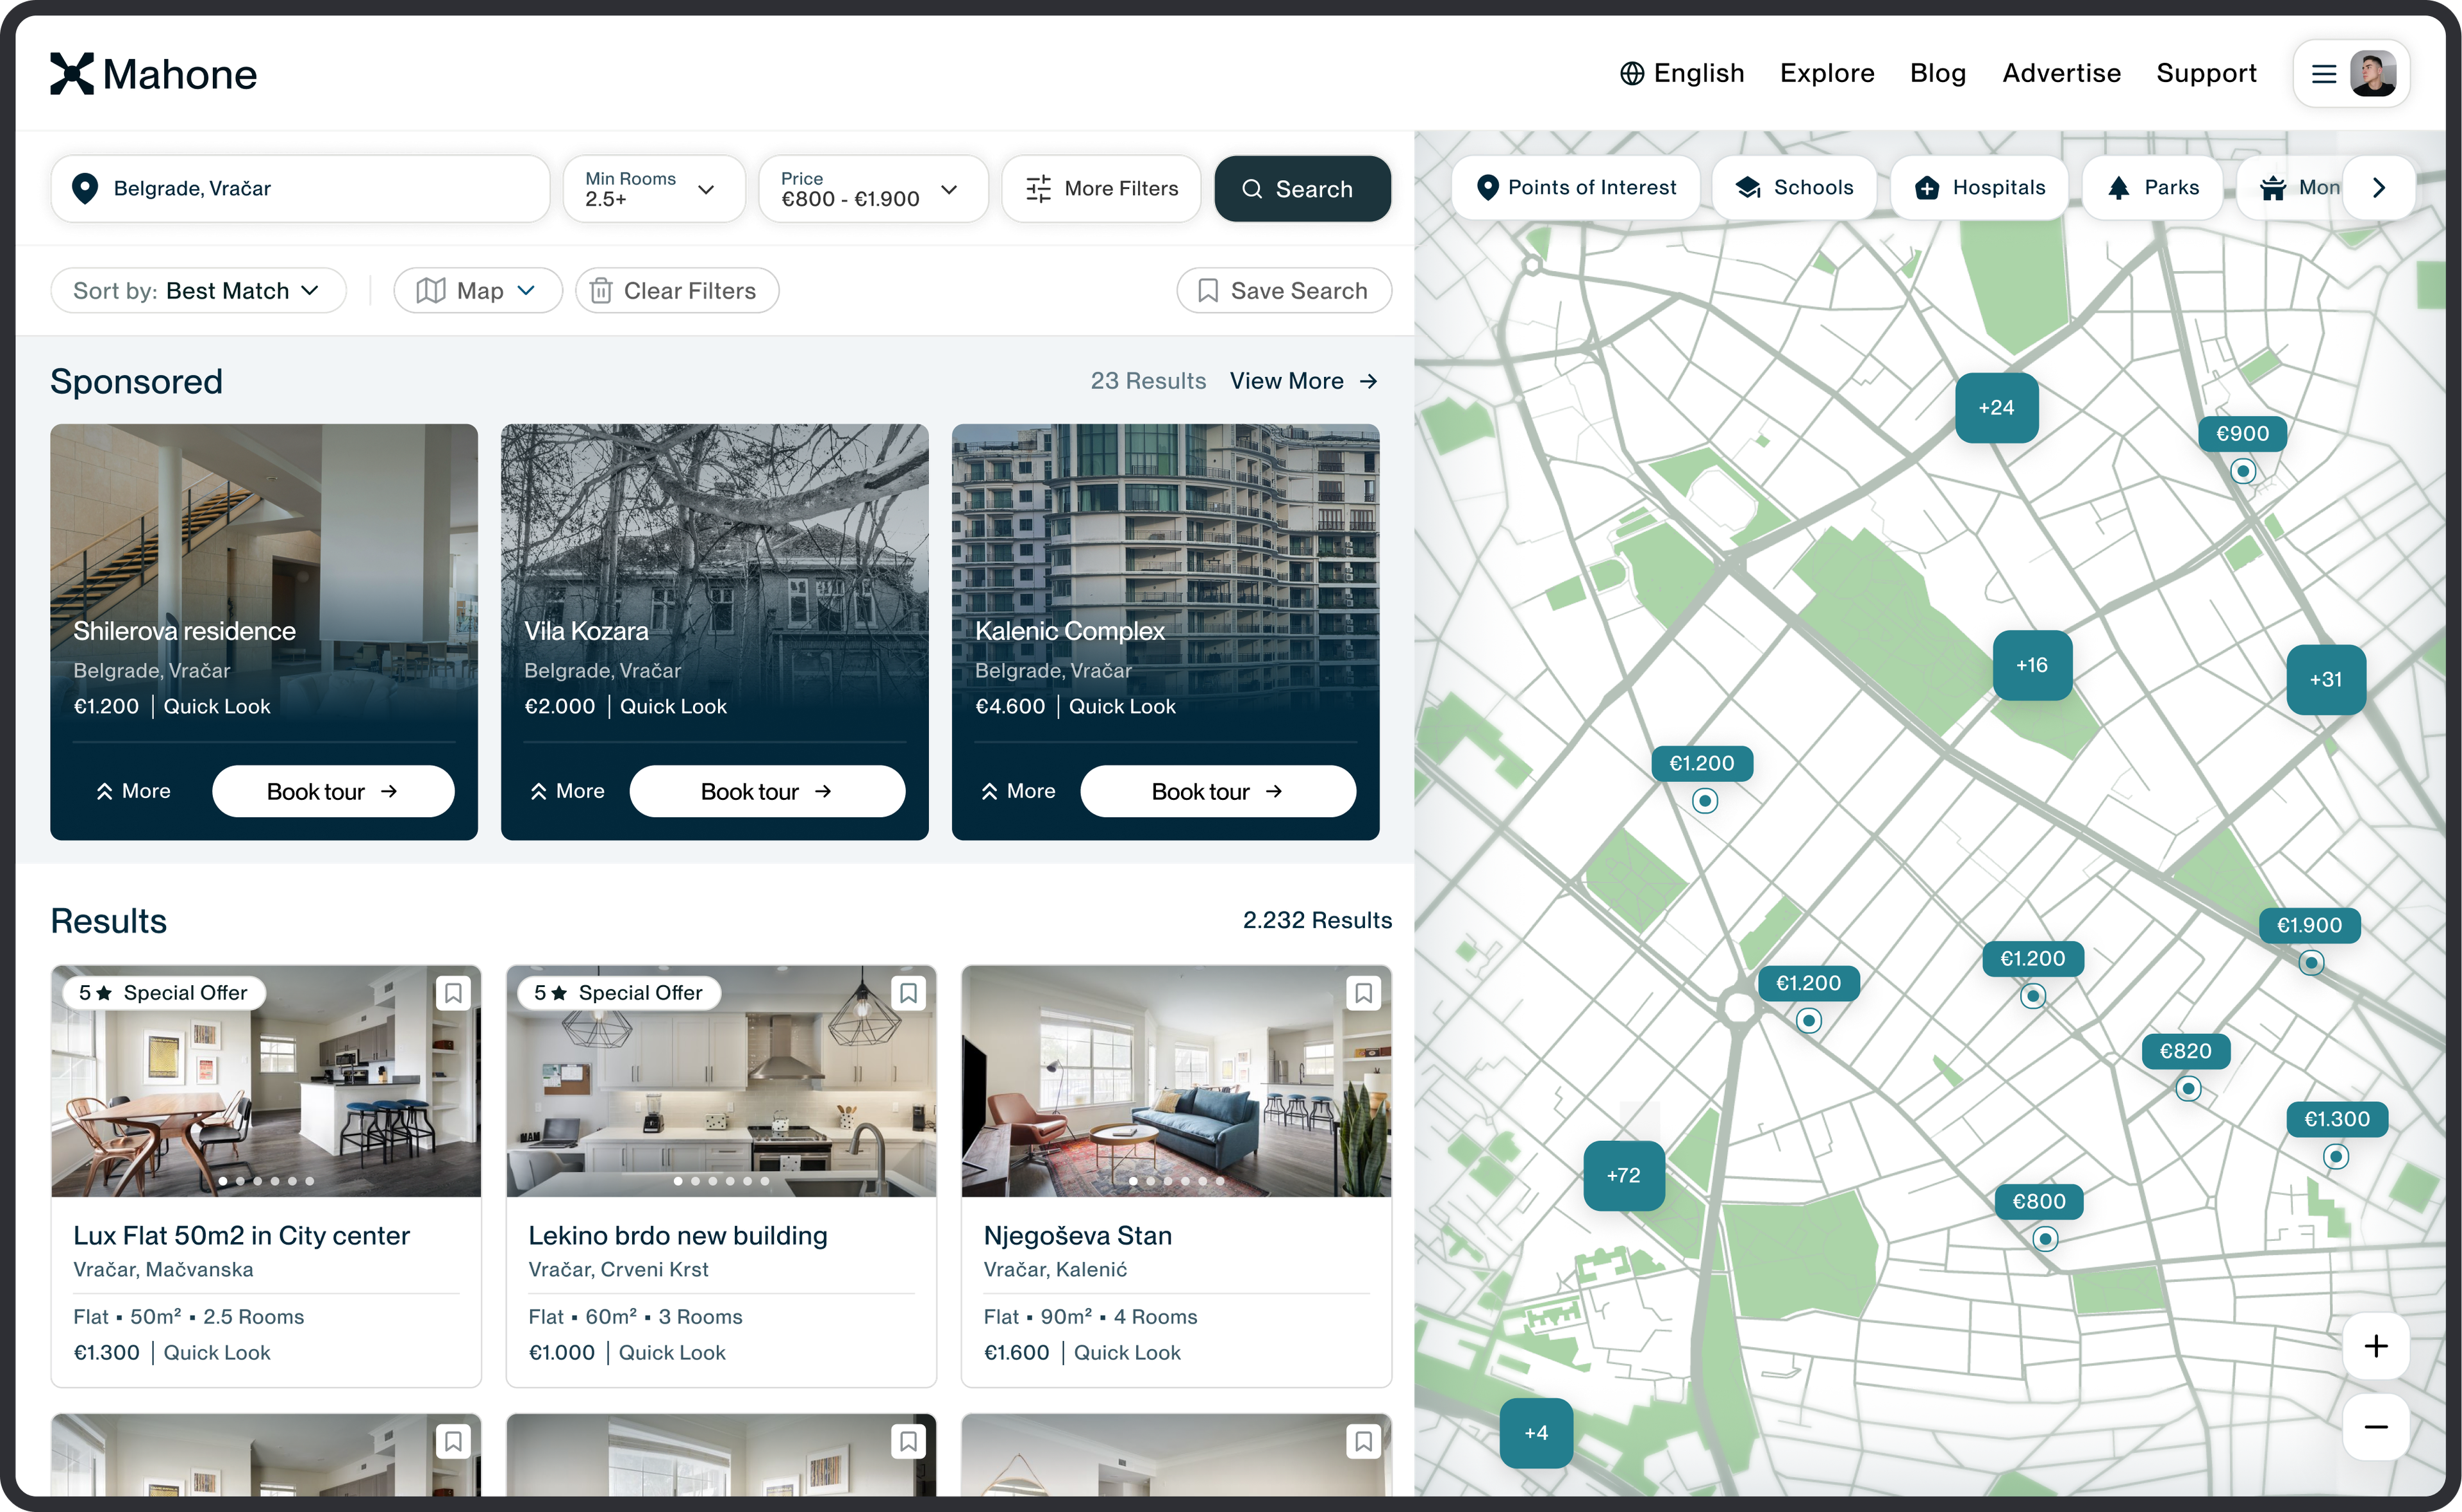The image size is (2462, 1512).
Task: Toggle Hospitals map filter
Action: point(1979,187)
